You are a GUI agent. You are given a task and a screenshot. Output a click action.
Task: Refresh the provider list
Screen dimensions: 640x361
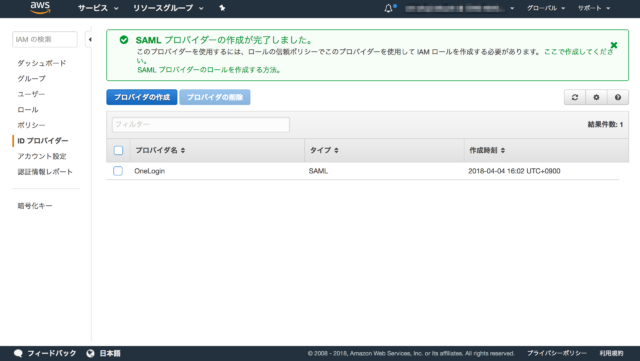click(x=575, y=97)
